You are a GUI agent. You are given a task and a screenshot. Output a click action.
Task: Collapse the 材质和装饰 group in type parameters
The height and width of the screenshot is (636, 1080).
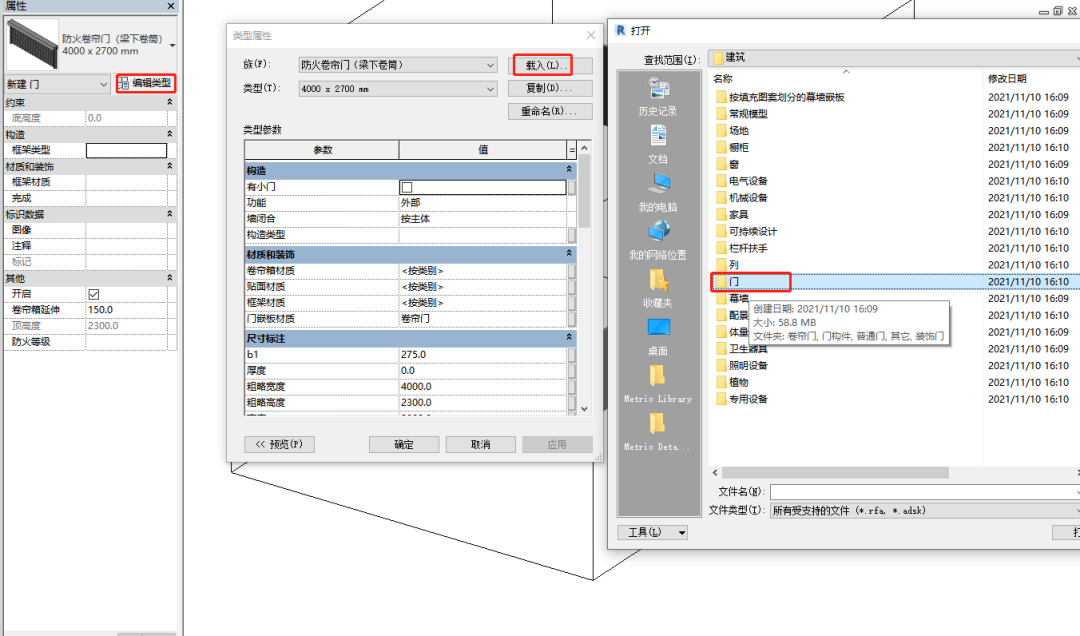click(569, 254)
